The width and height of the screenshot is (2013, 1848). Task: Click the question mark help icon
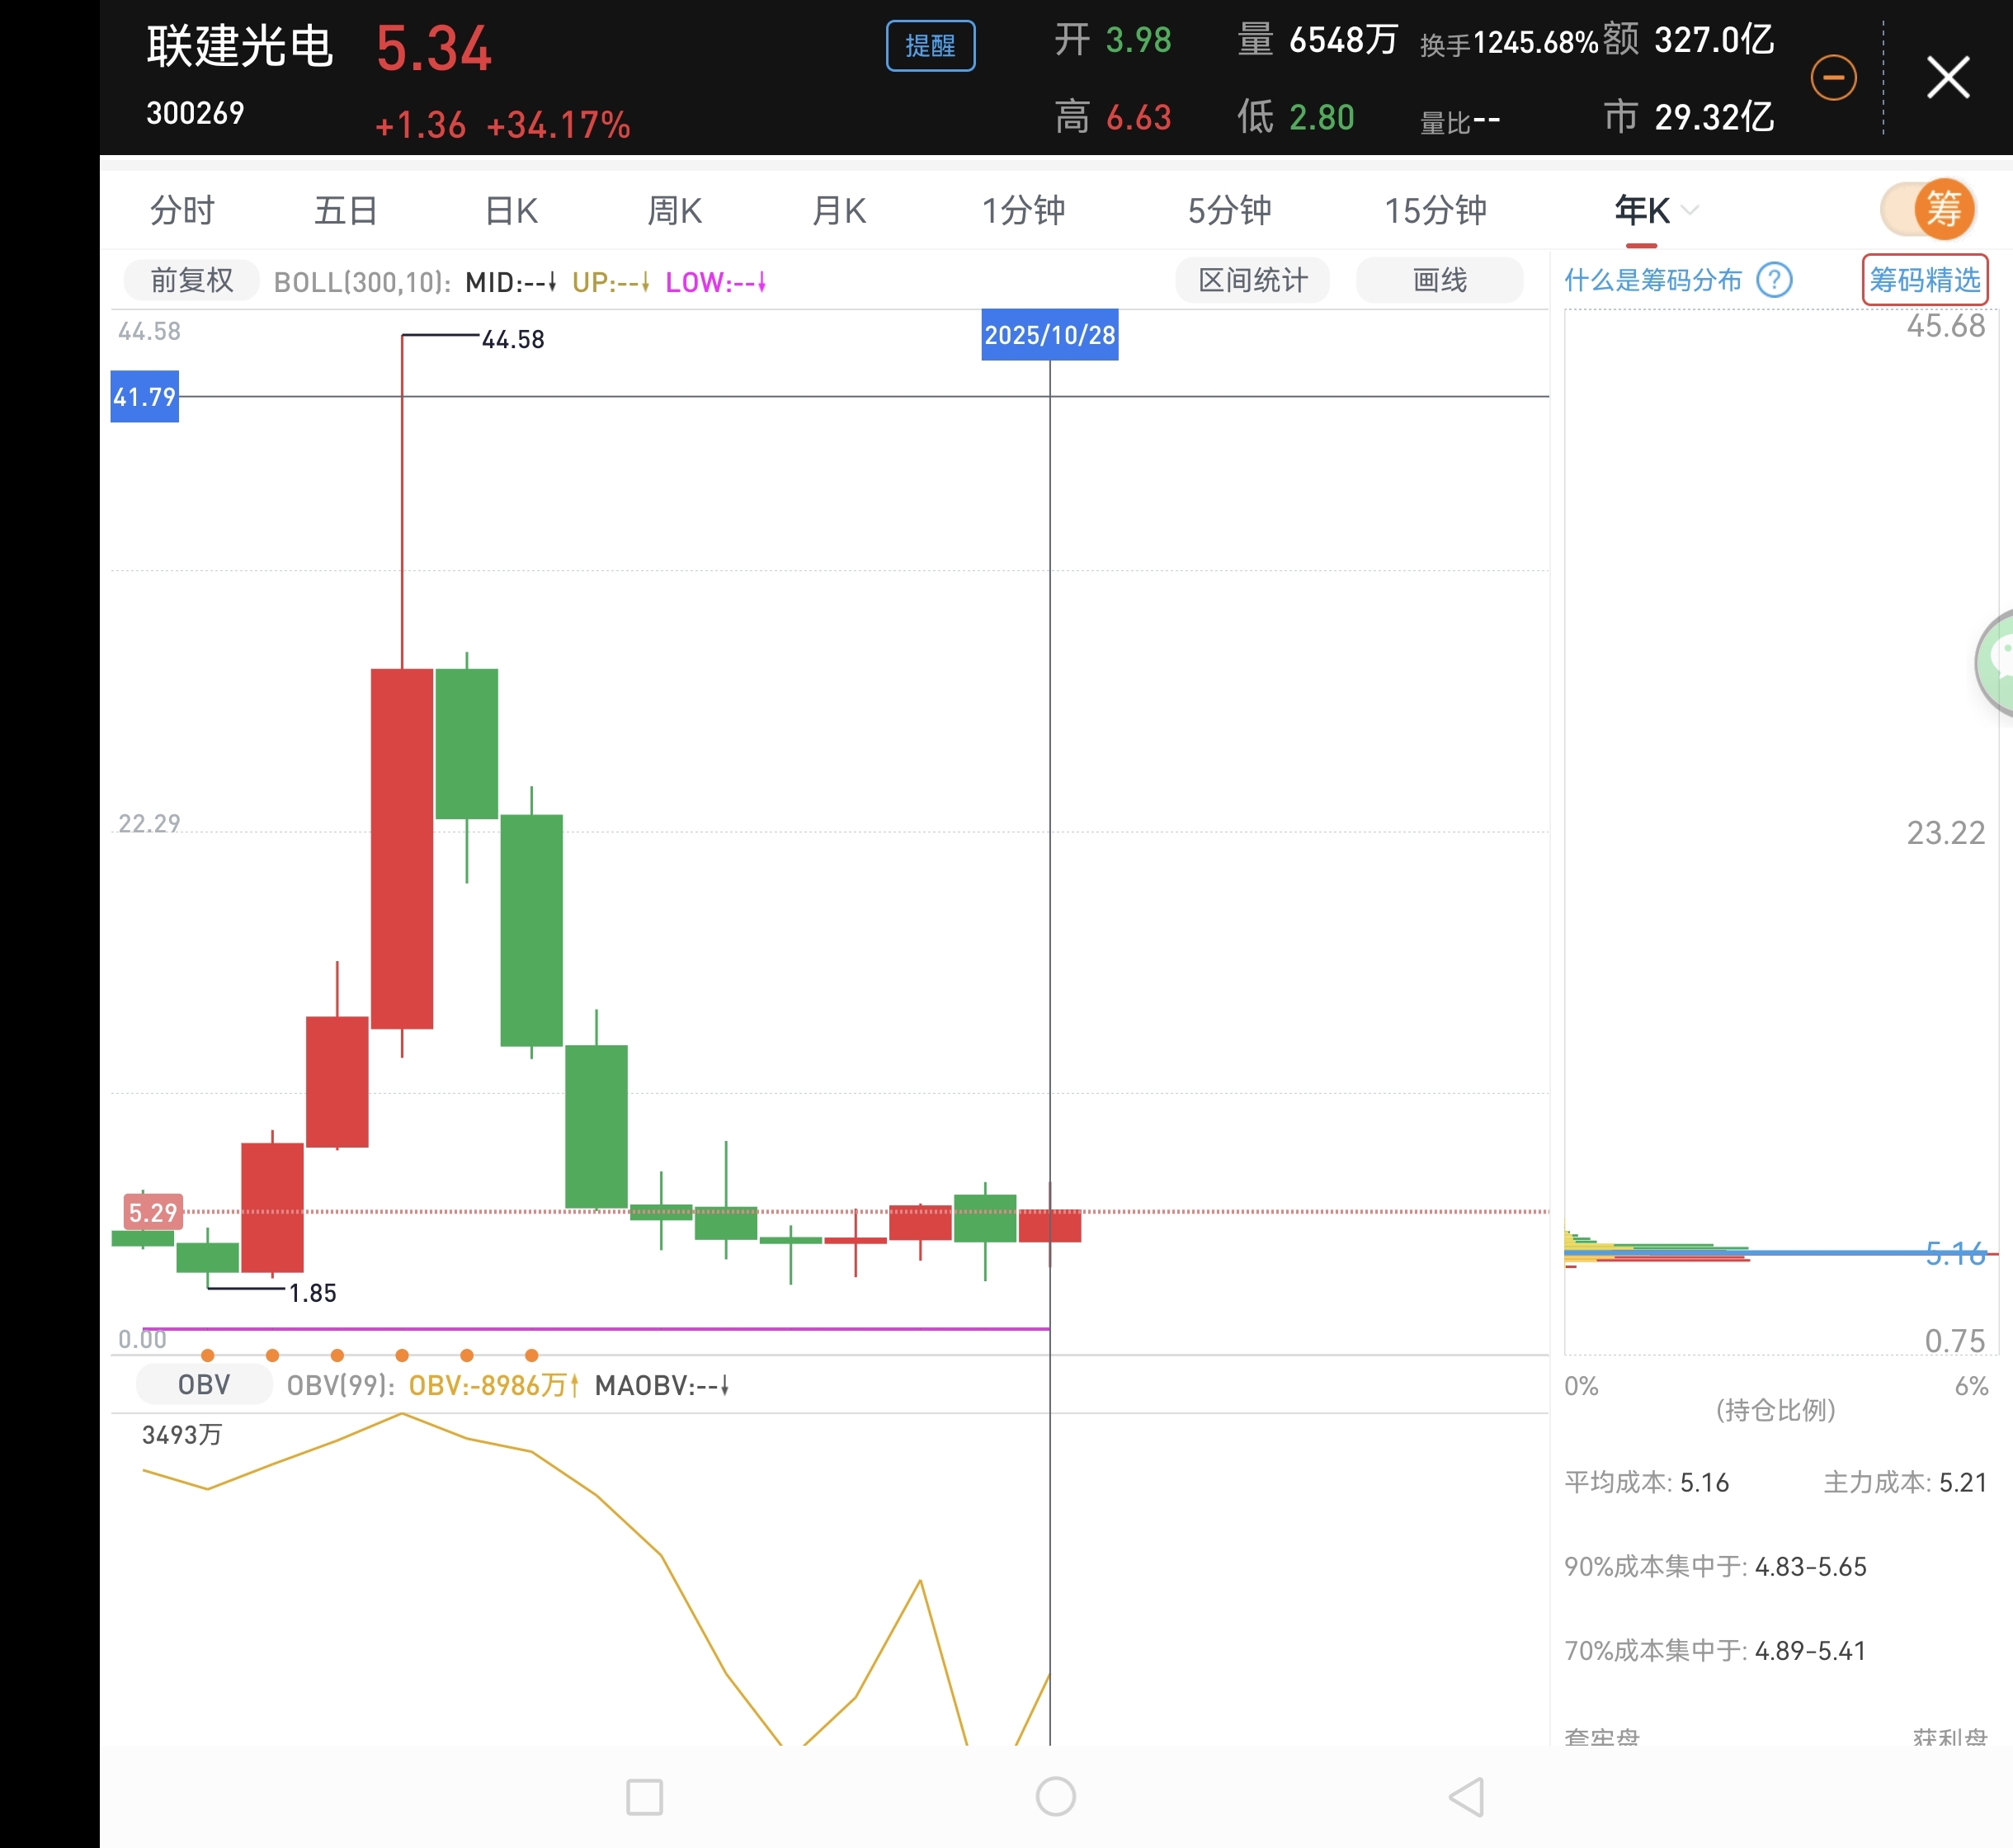(1774, 280)
